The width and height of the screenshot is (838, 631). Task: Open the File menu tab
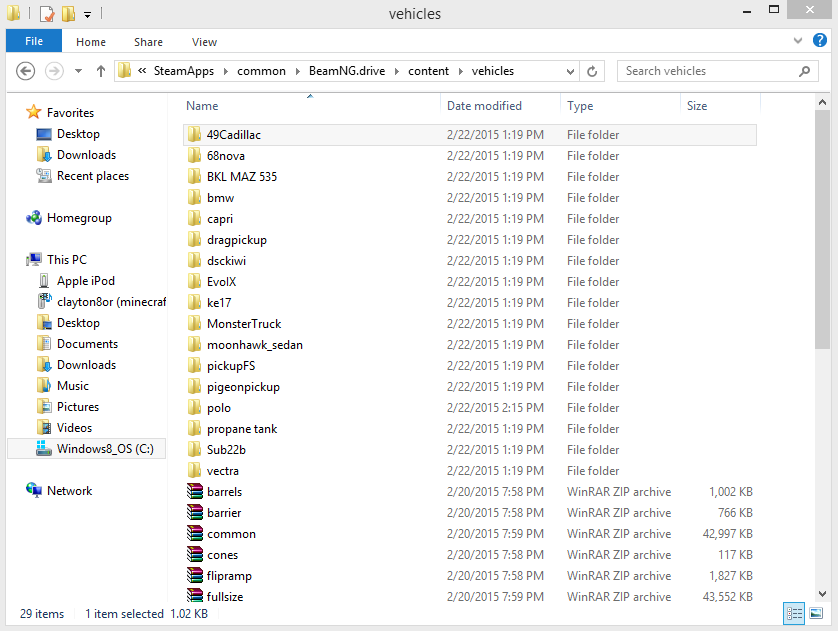coord(34,41)
